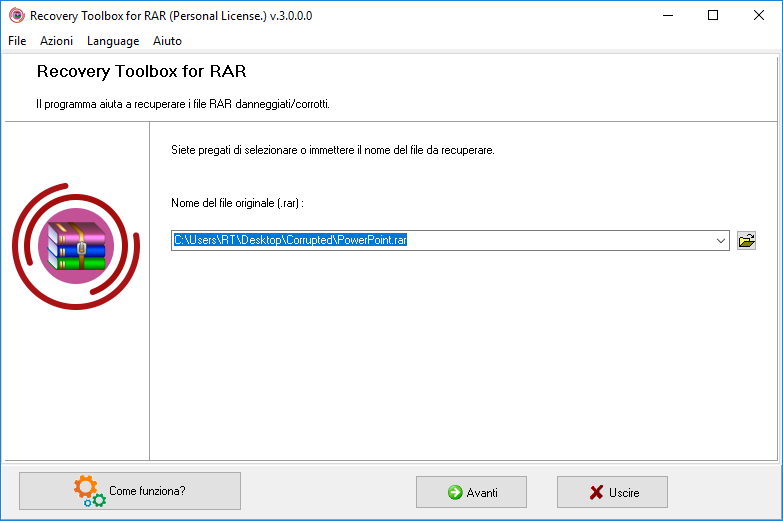Click the Avanti button
Image resolution: width=783 pixels, height=521 pixels.
471,493
